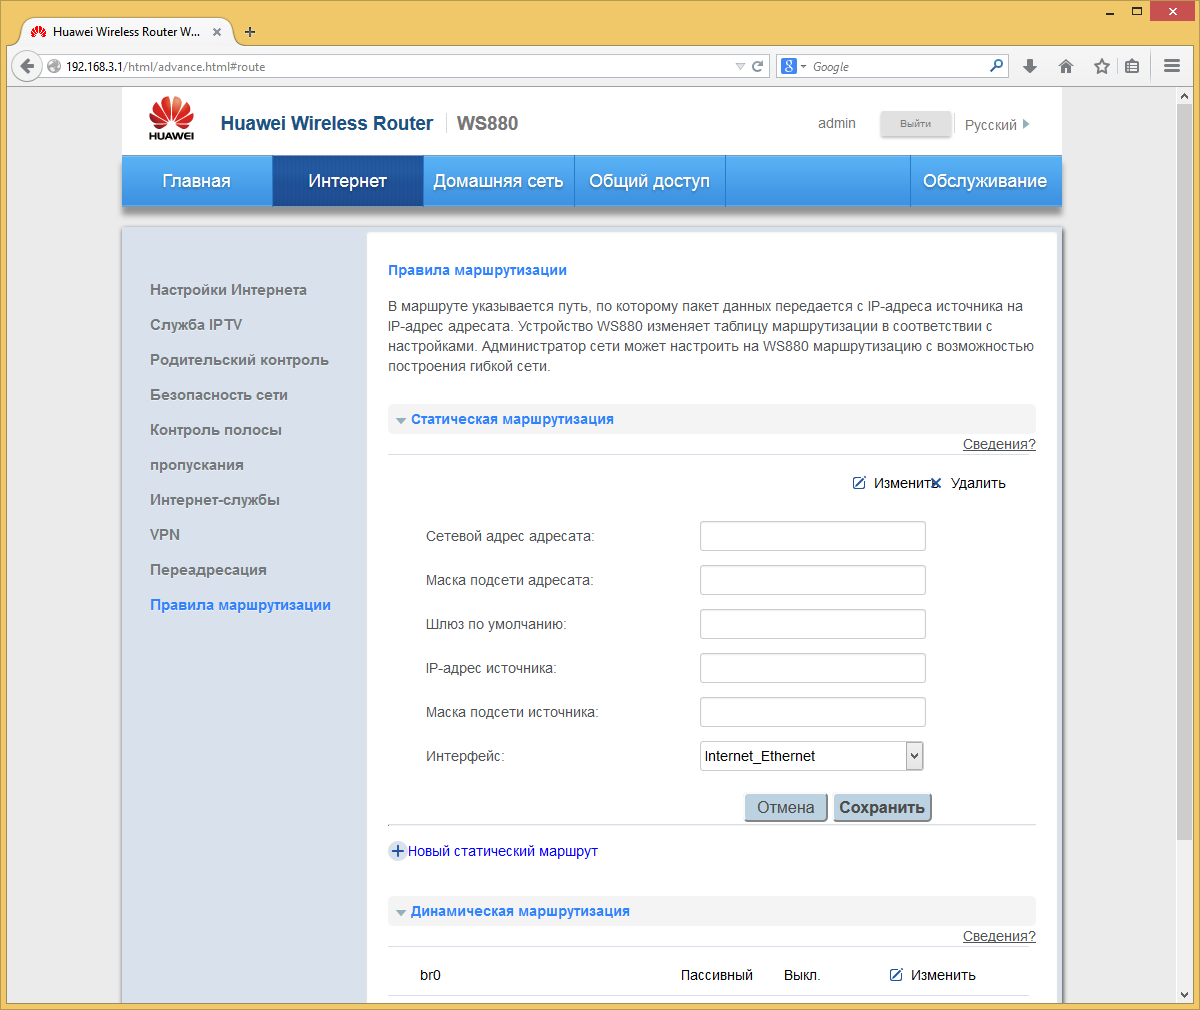Select Правила маршрутизации in sidebar
The height and width of the screenshot is (1010, 1200).
pos(240,605)
